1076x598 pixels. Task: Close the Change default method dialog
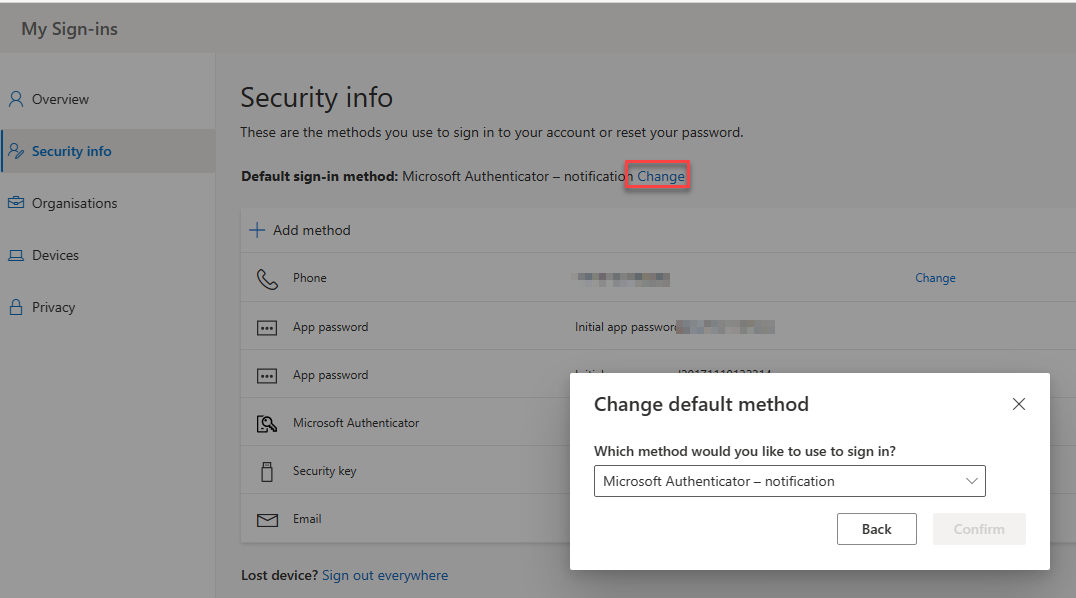1019,404
